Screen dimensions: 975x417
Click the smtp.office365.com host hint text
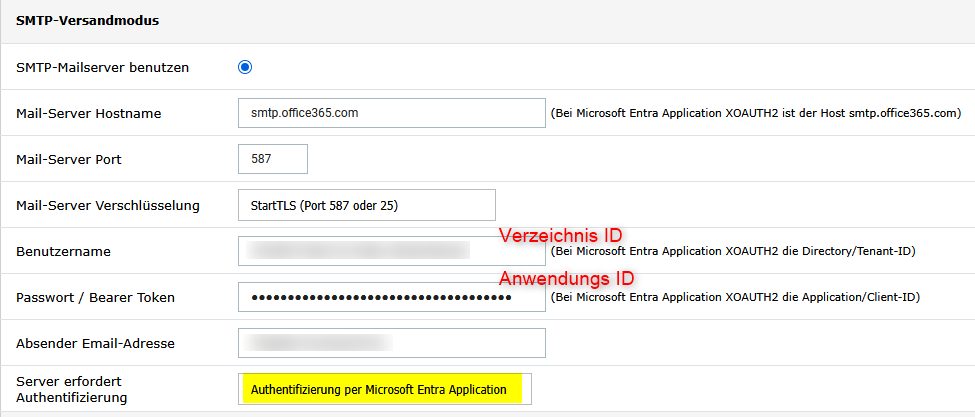pos(755,114)
